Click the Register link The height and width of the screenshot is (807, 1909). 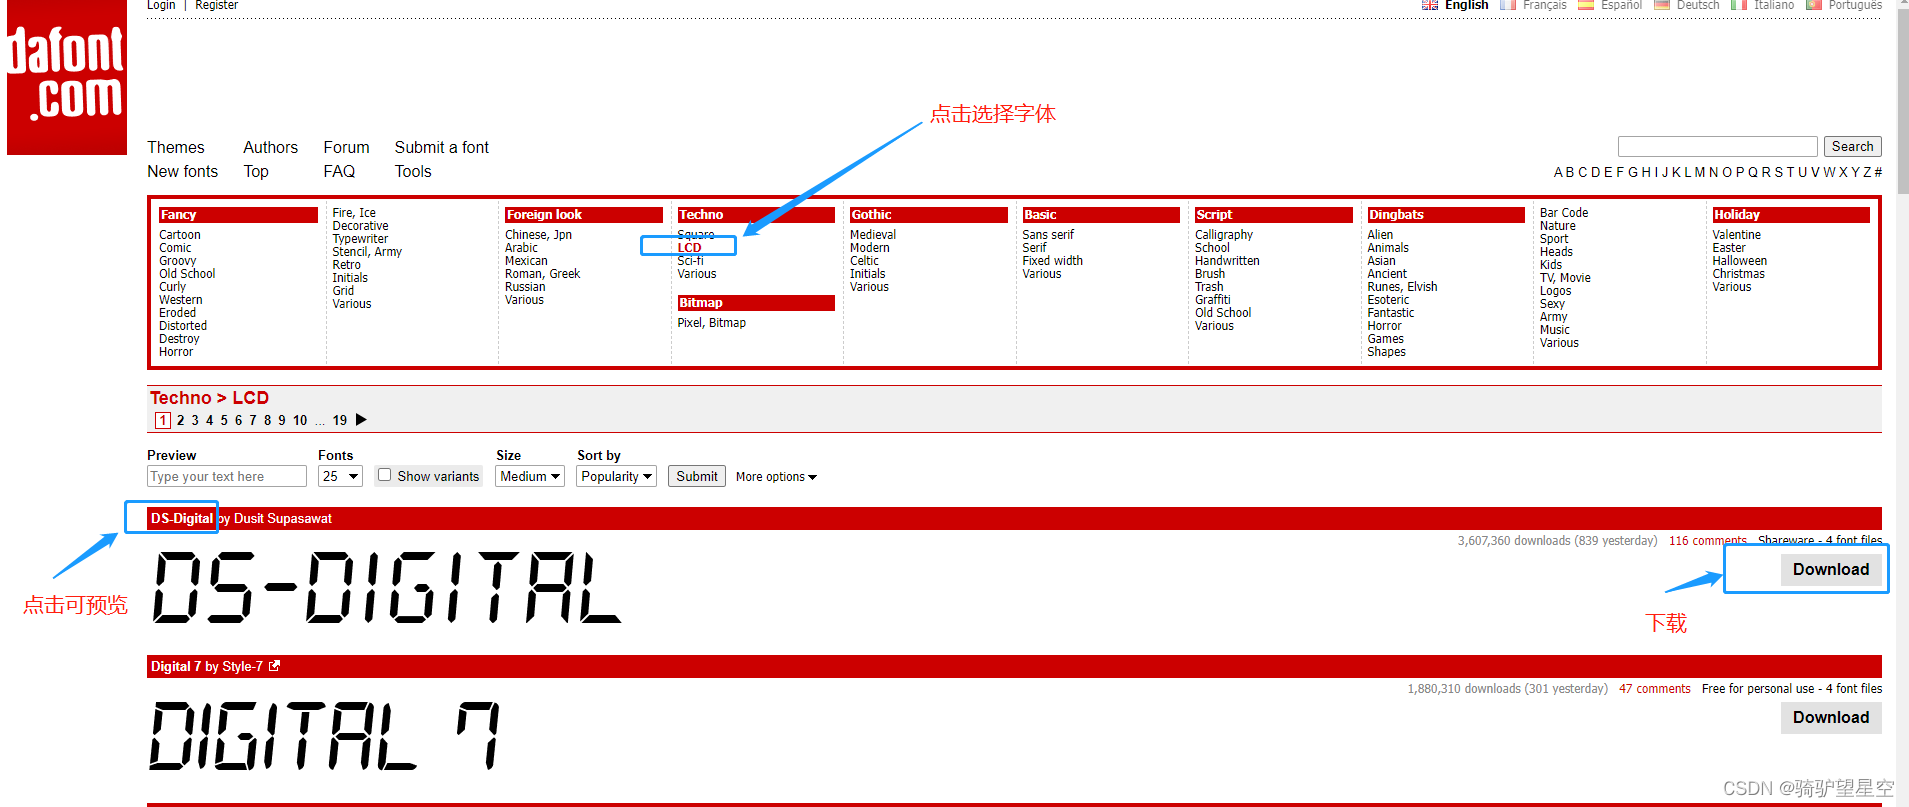pos(216,5)
